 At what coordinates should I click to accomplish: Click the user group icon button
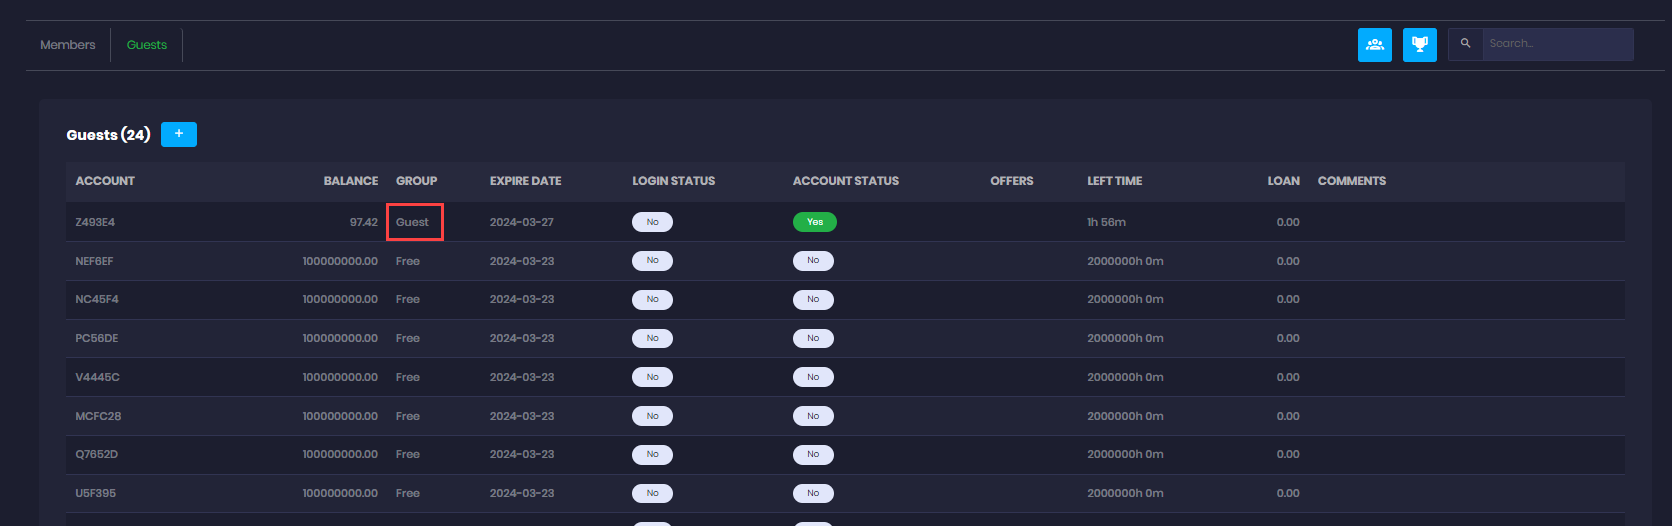point(1374,45)
